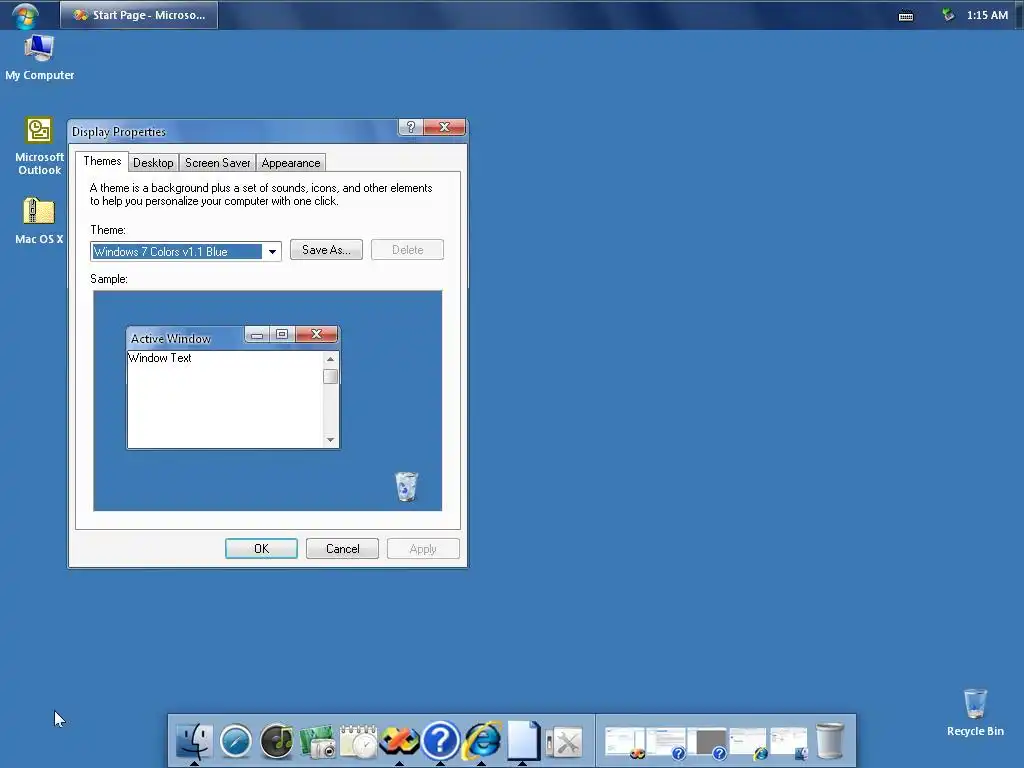Click the 1:15 AM clock
Viewport: 1024px width, 768px height.
[987, 15]
